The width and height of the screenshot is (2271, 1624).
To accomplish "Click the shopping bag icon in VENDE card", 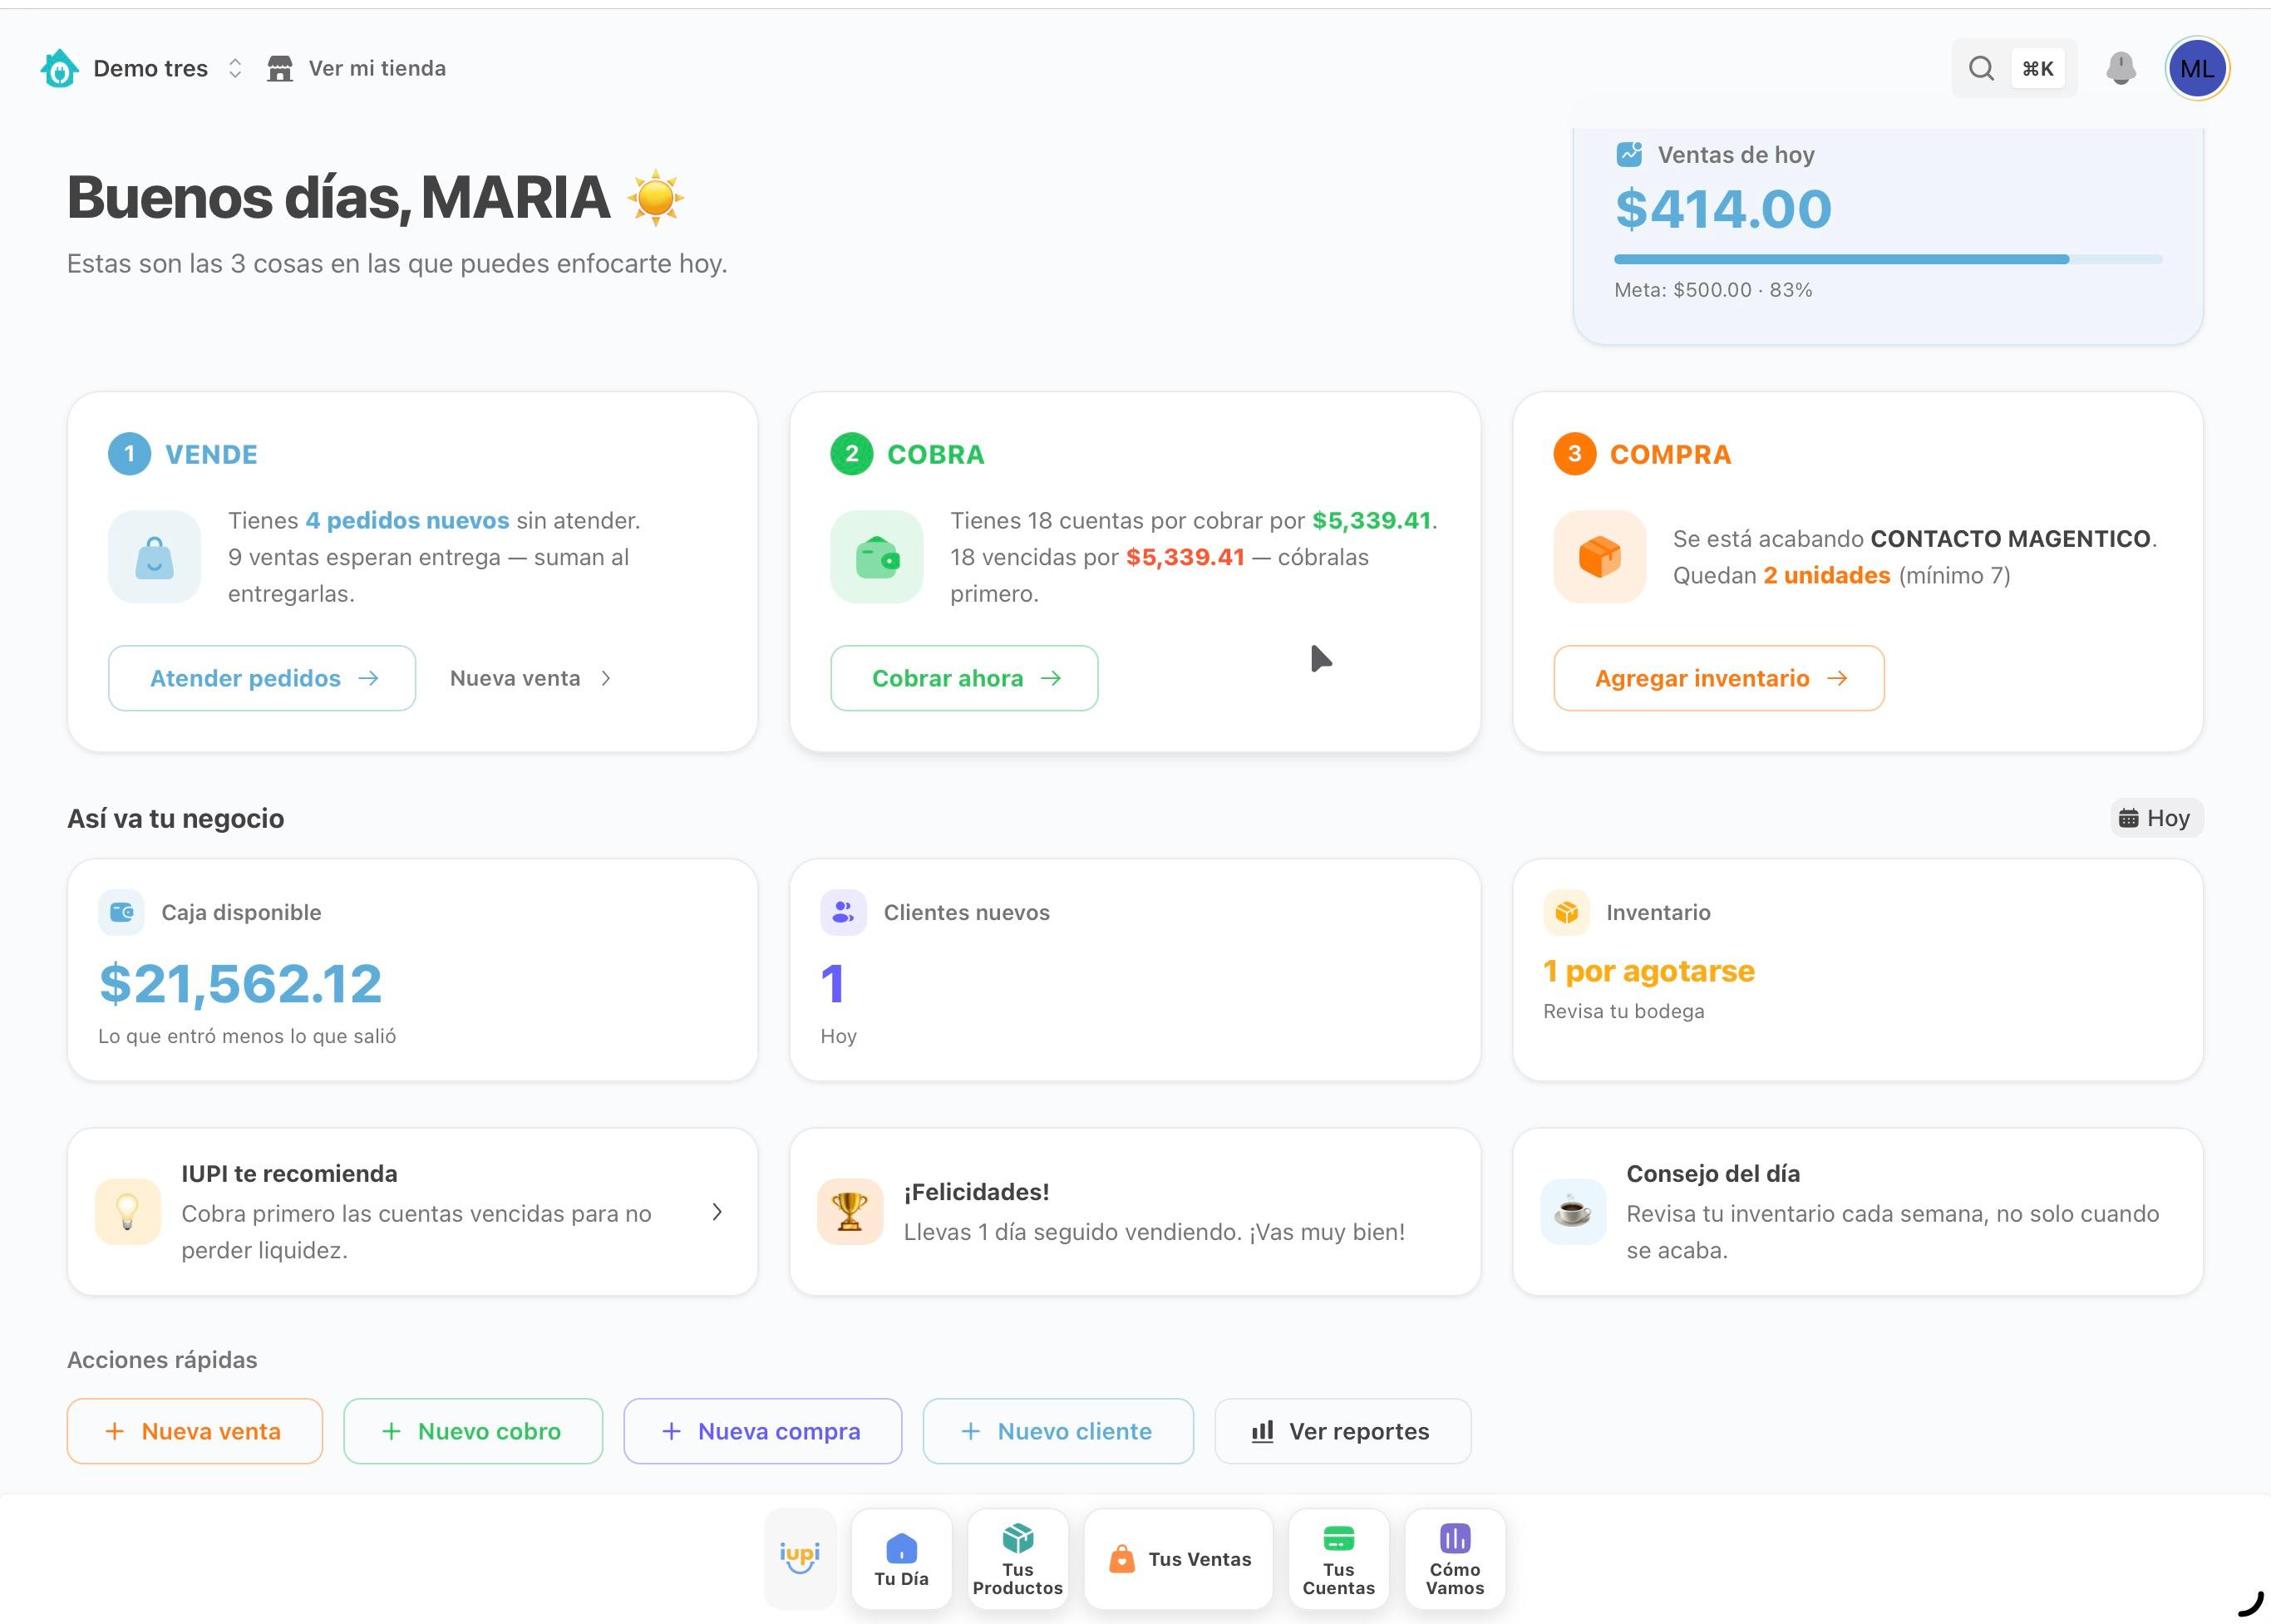I will 154,557.
